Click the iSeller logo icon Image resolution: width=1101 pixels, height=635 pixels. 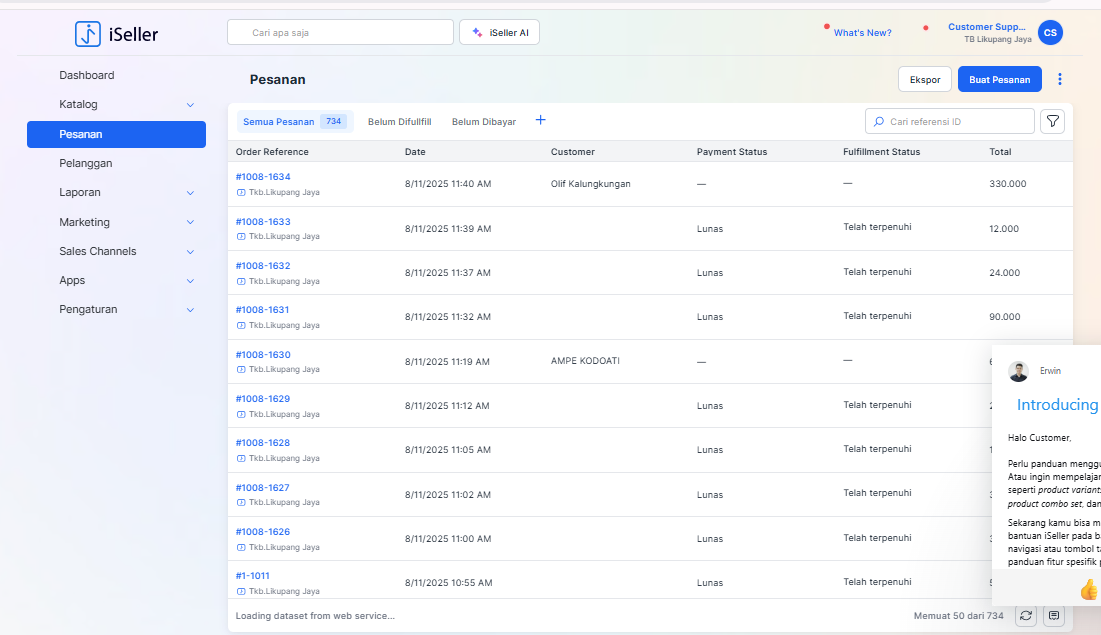point(88,34)
